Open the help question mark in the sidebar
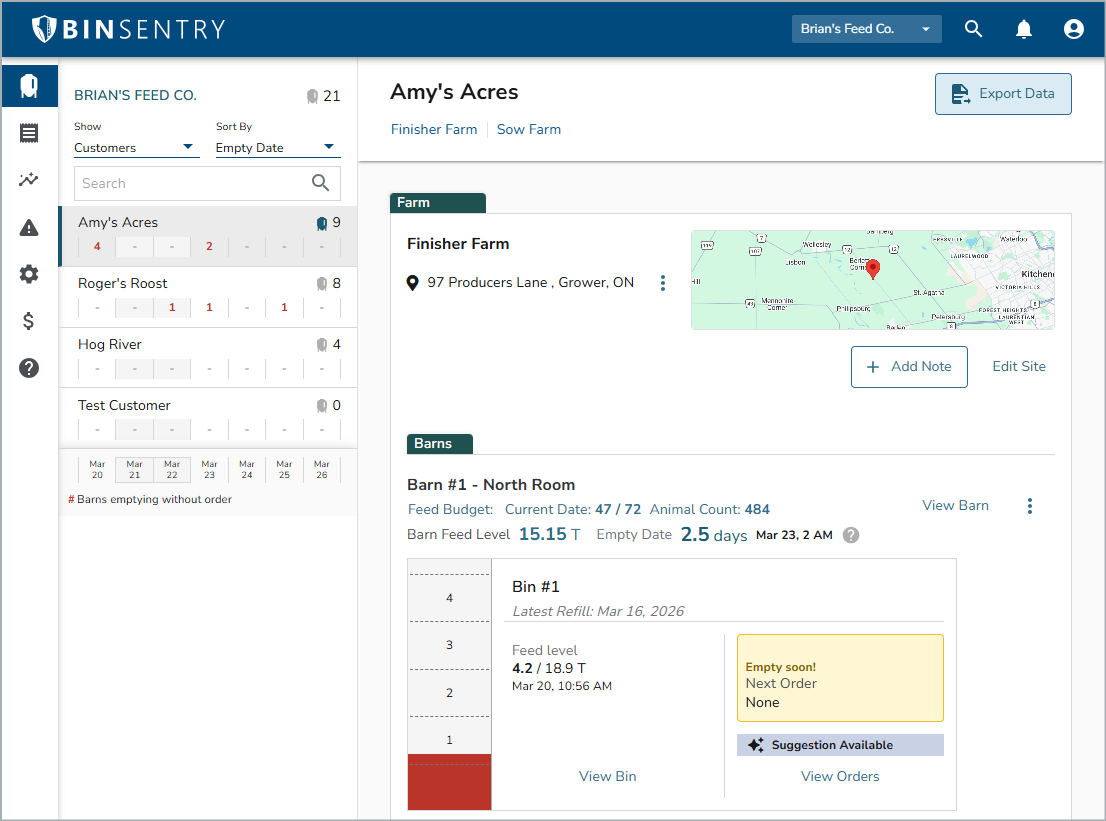Screen dimensions: 1106x821 (x=29, y=368)
